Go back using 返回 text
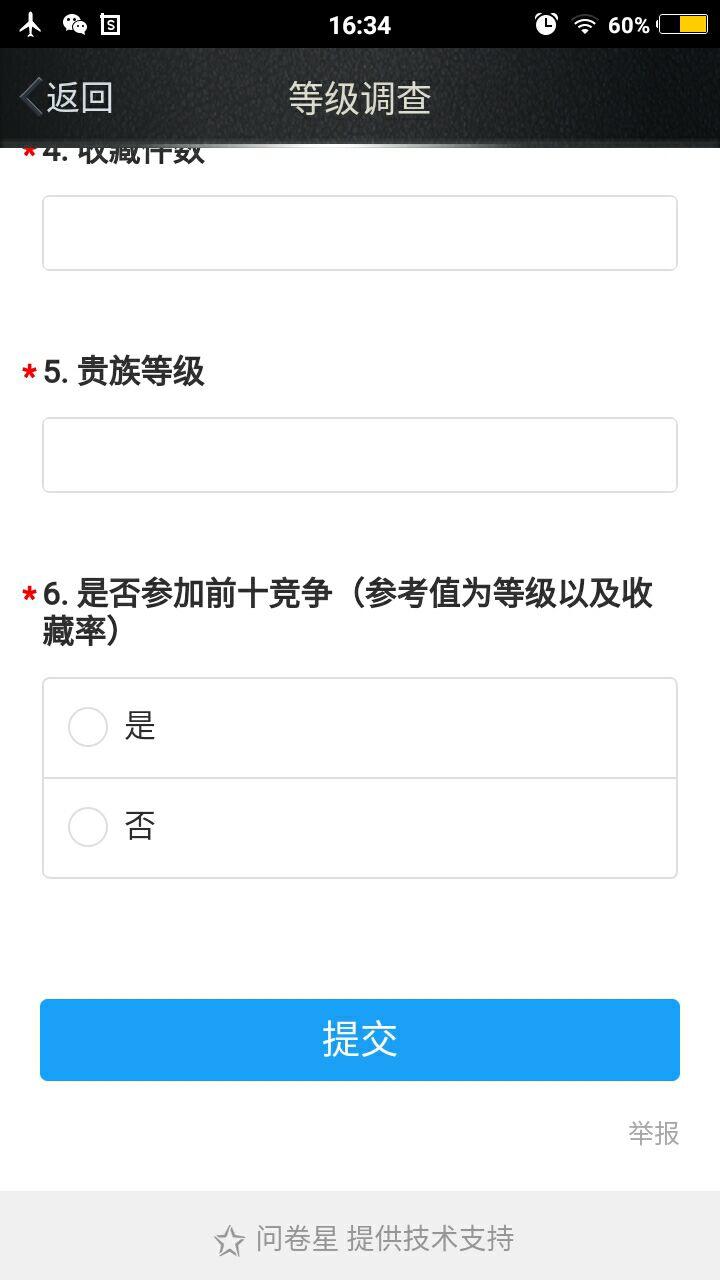The height and width of the screenshot is (1280, 720). point(79,97)
